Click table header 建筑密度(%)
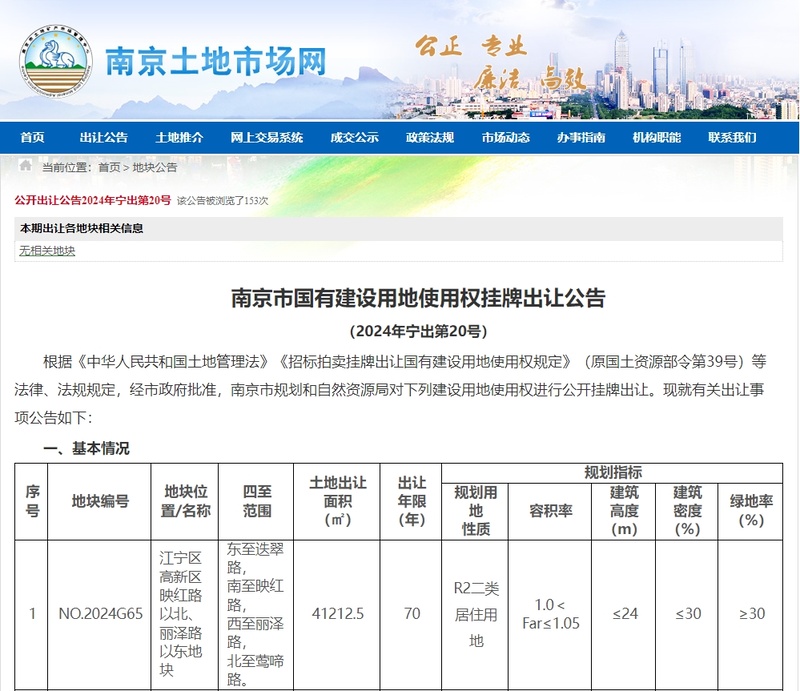 [x=687, y=511]
